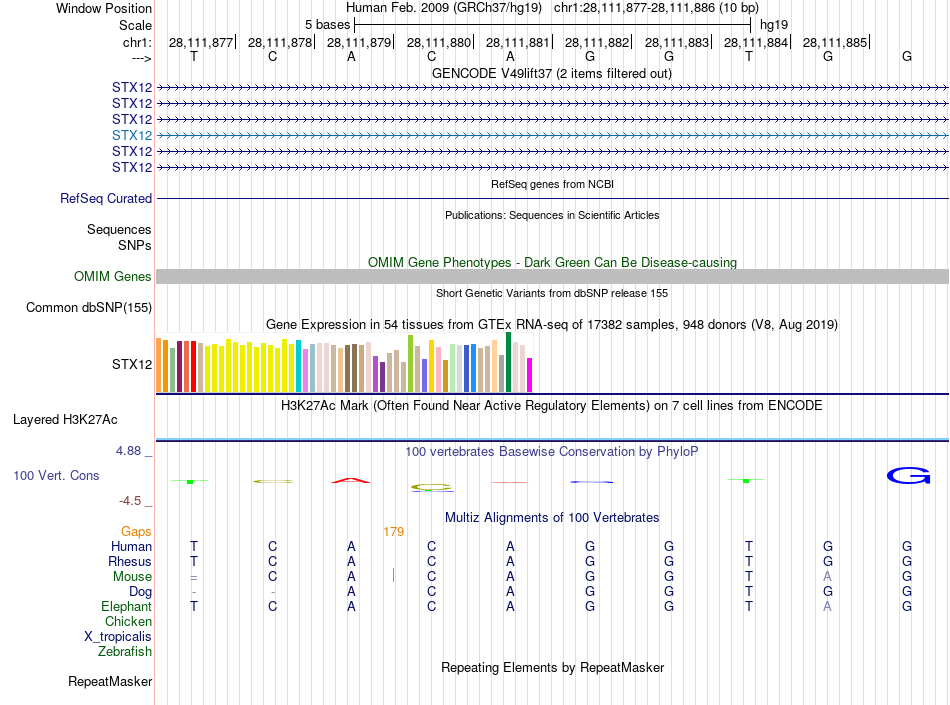Click the Gaps row label in Multiz

pos(136,532)
